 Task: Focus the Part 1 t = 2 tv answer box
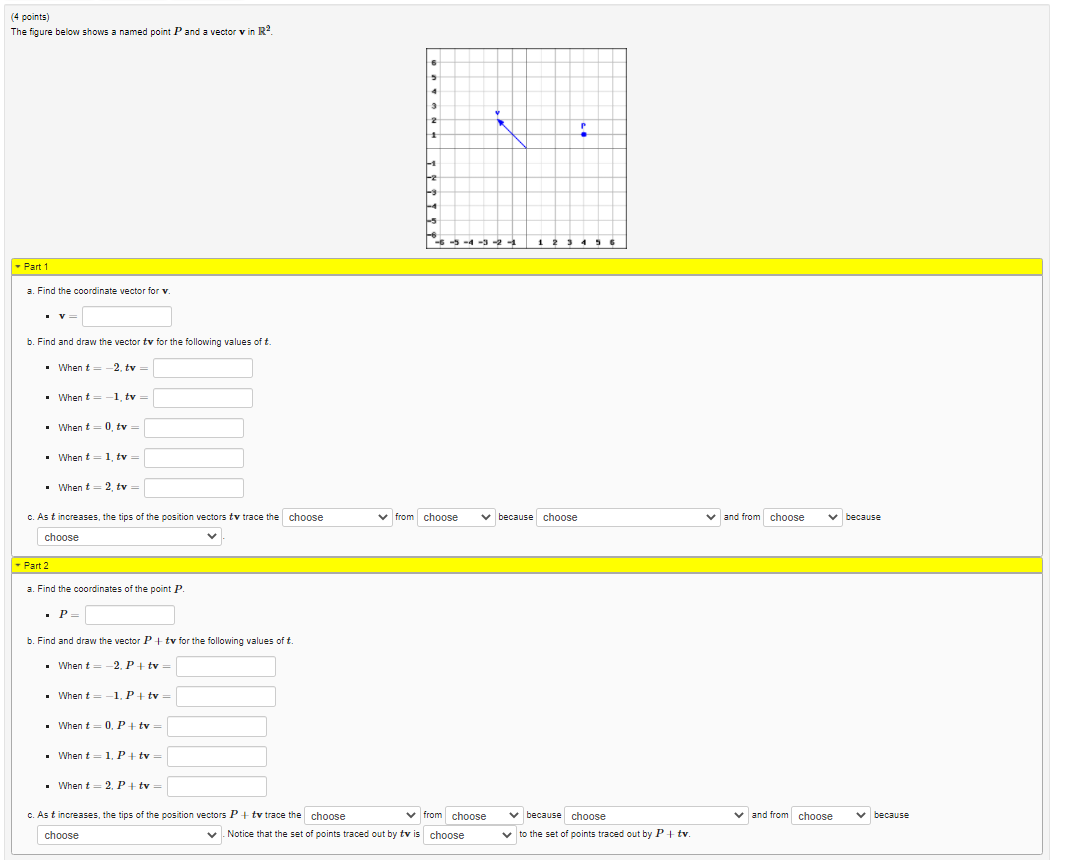click(x=194, y=488)
